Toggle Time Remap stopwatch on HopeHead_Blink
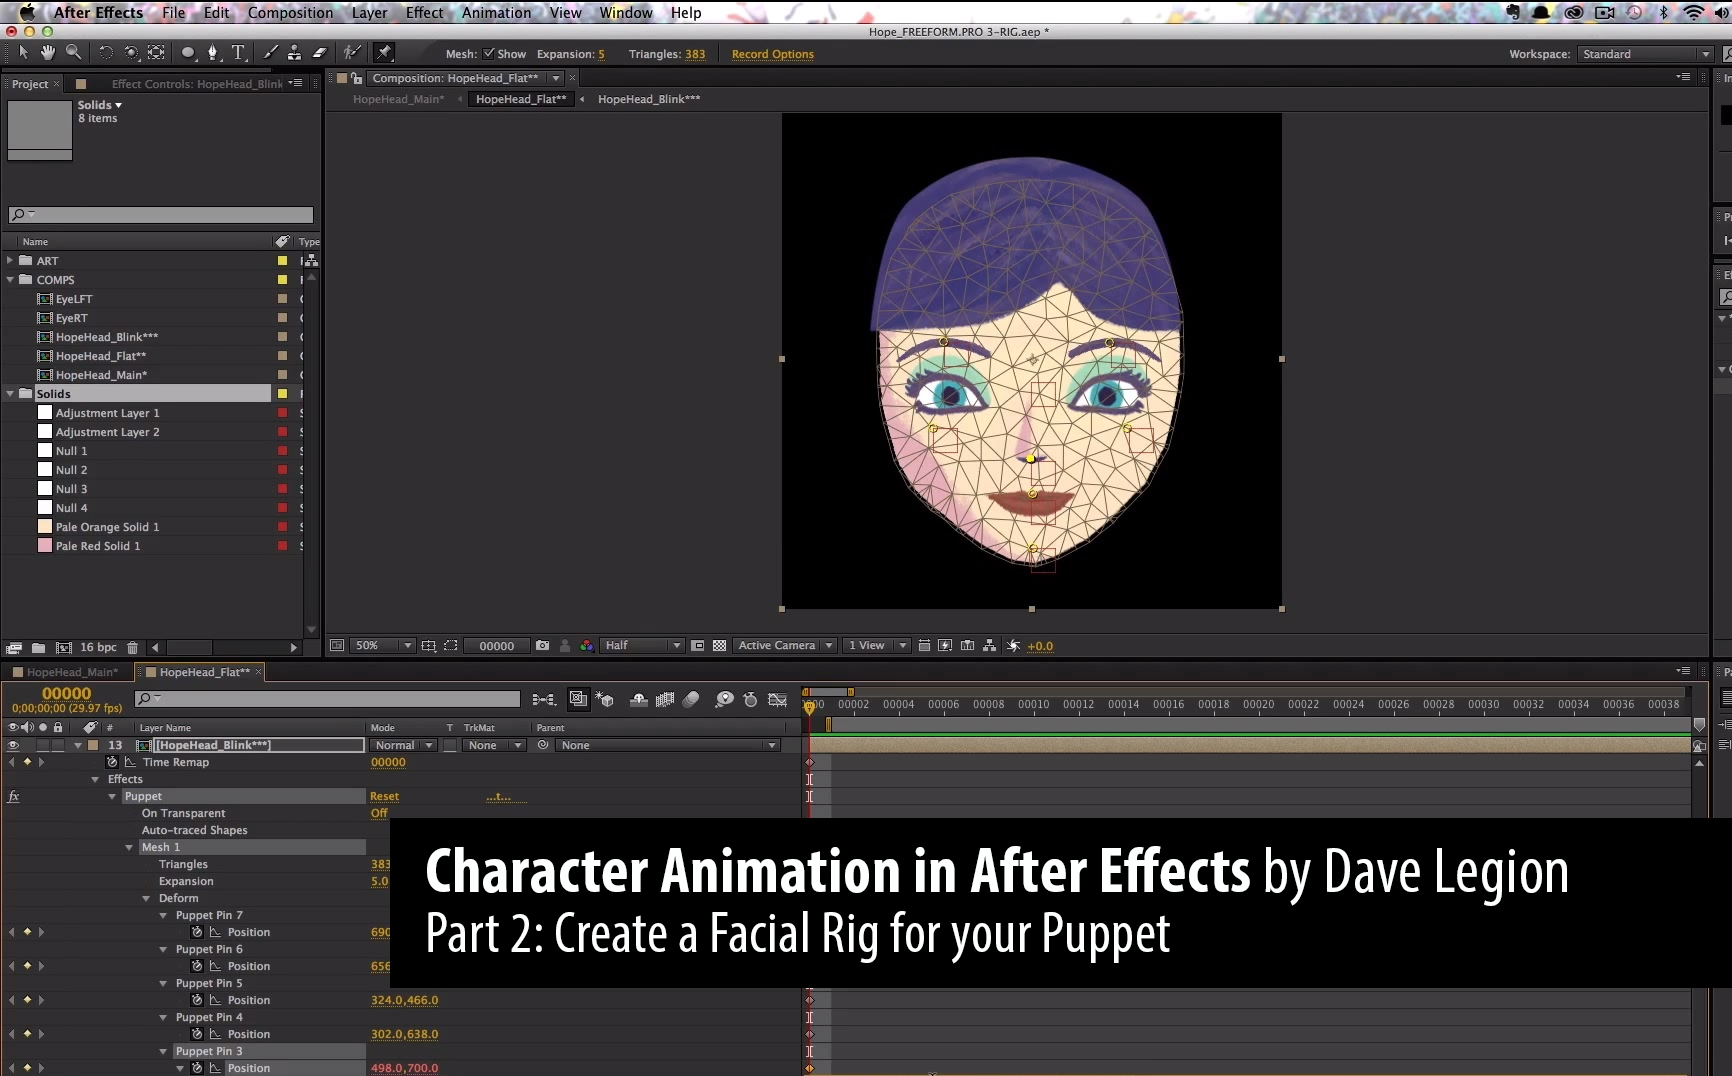Viewport: 1732px width, 1076px height. [x=112, y=762]
